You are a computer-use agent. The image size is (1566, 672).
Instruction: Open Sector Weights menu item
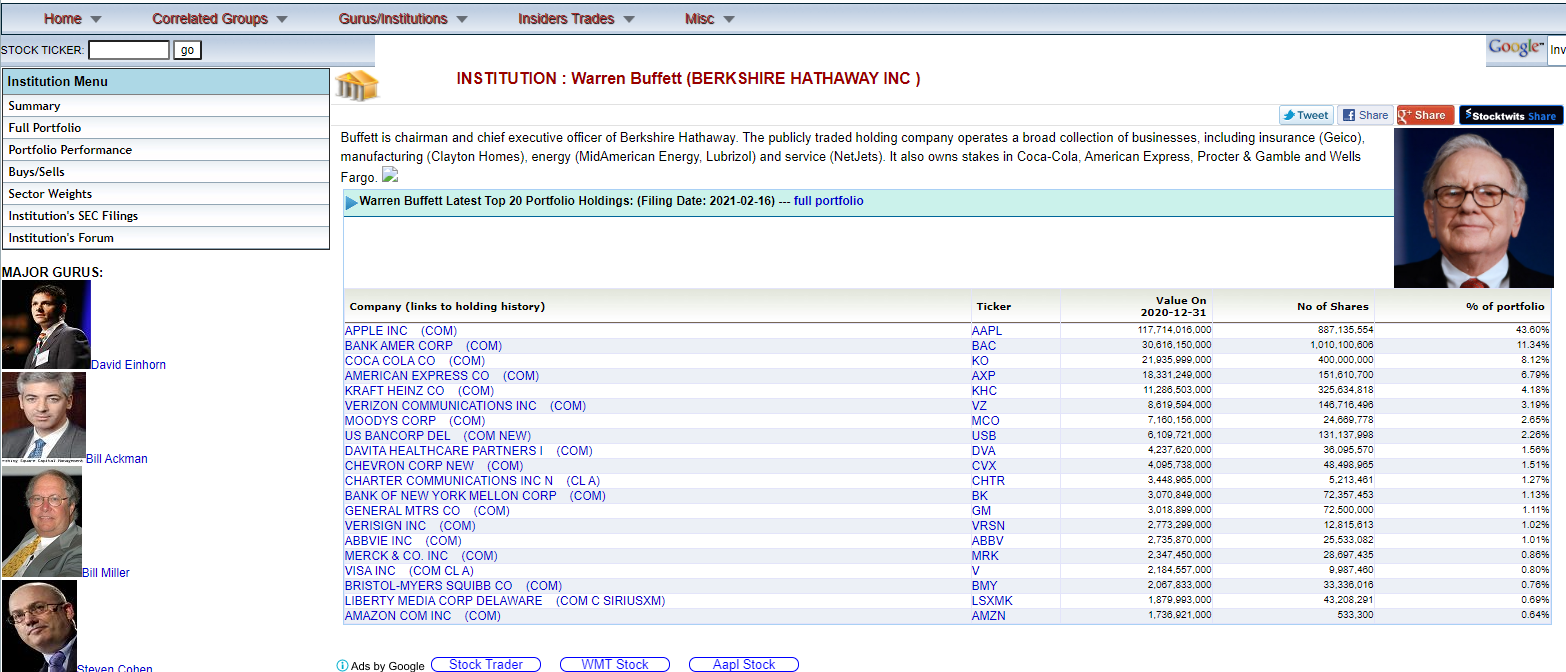166,194
